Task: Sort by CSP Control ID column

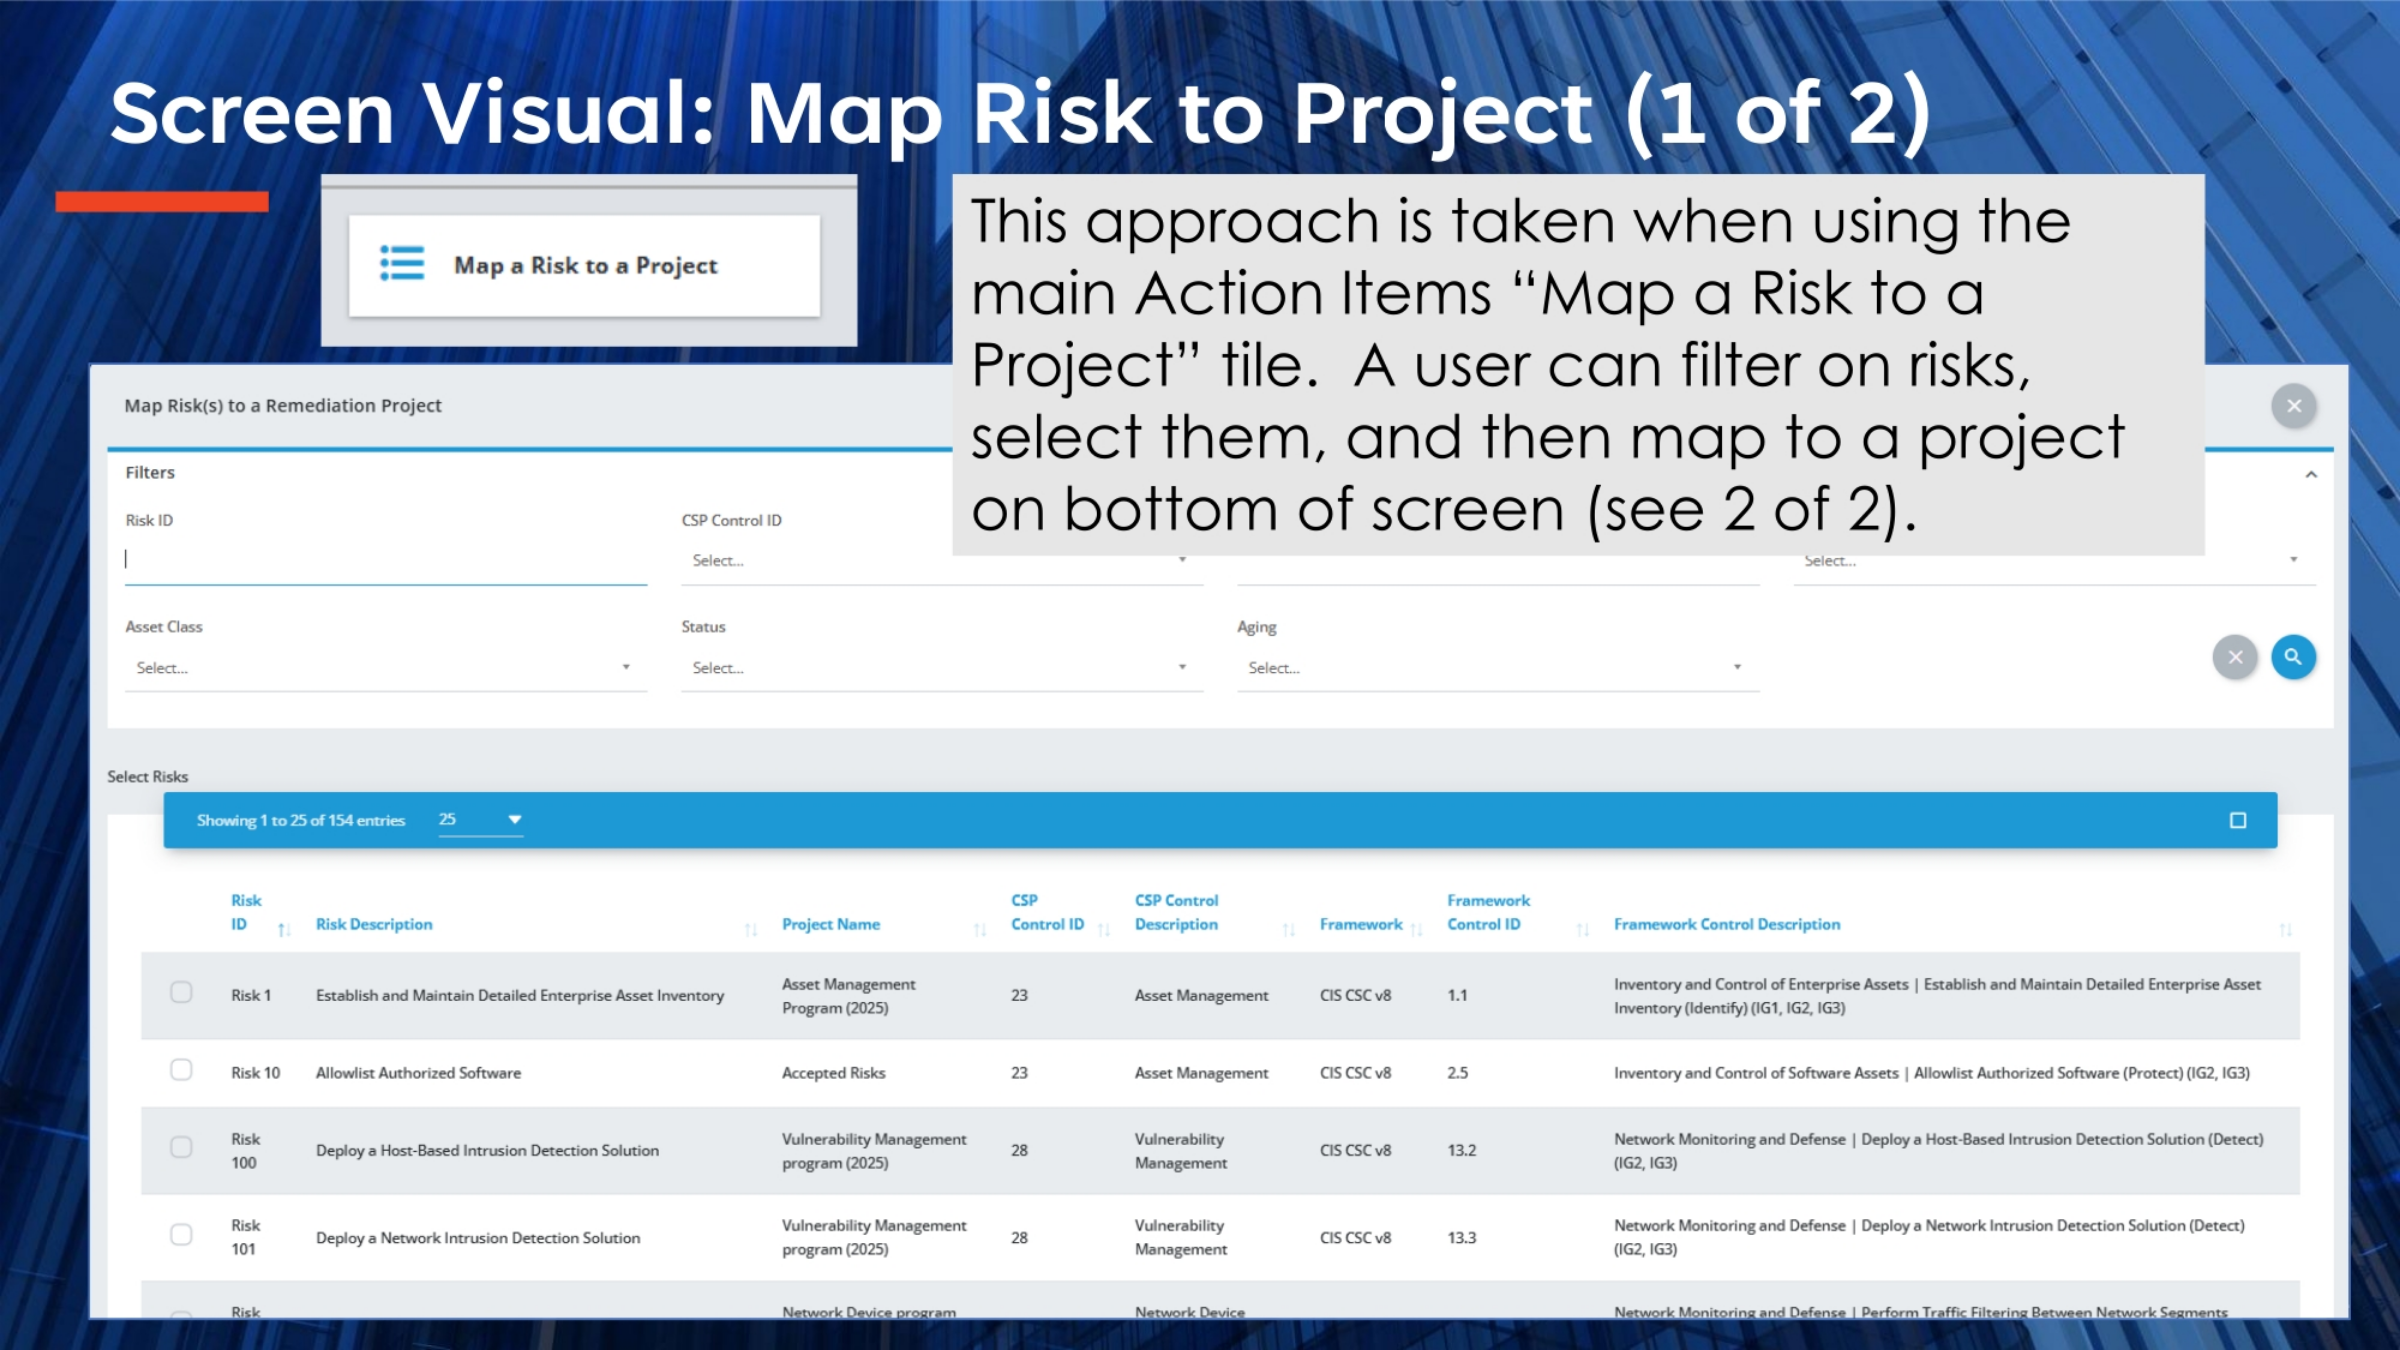Action: point(1104,930)
